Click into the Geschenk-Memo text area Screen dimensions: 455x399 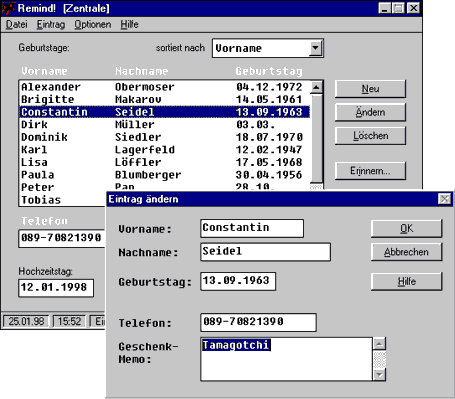click(x=287, y=359)
